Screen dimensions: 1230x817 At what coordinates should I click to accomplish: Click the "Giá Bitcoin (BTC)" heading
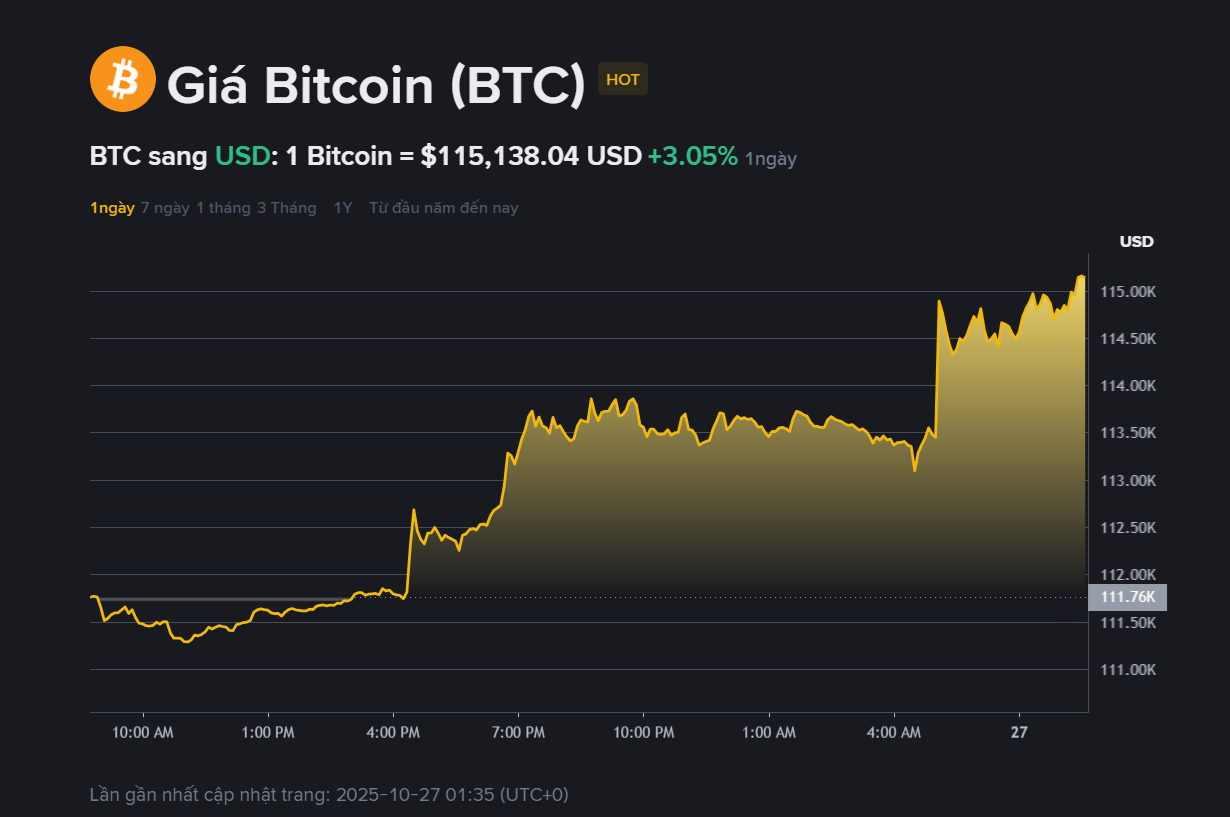pyautogui.click(x=378, y=85)
